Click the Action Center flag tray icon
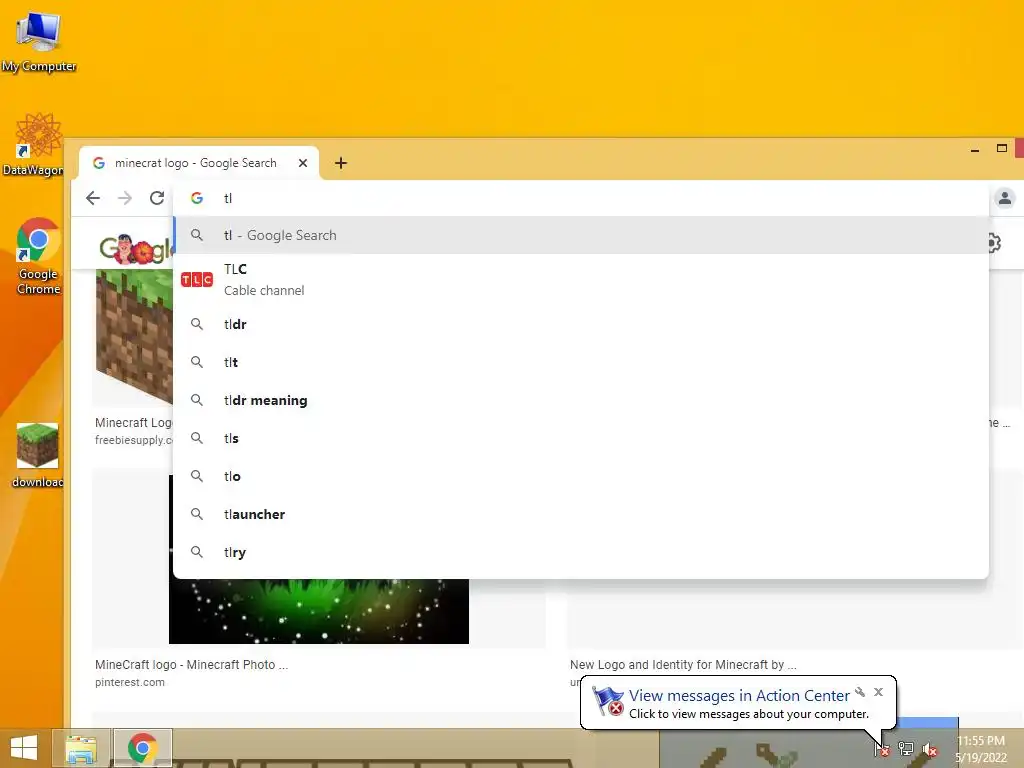Viewport: 1024px width, 768px height. point(882,748)
